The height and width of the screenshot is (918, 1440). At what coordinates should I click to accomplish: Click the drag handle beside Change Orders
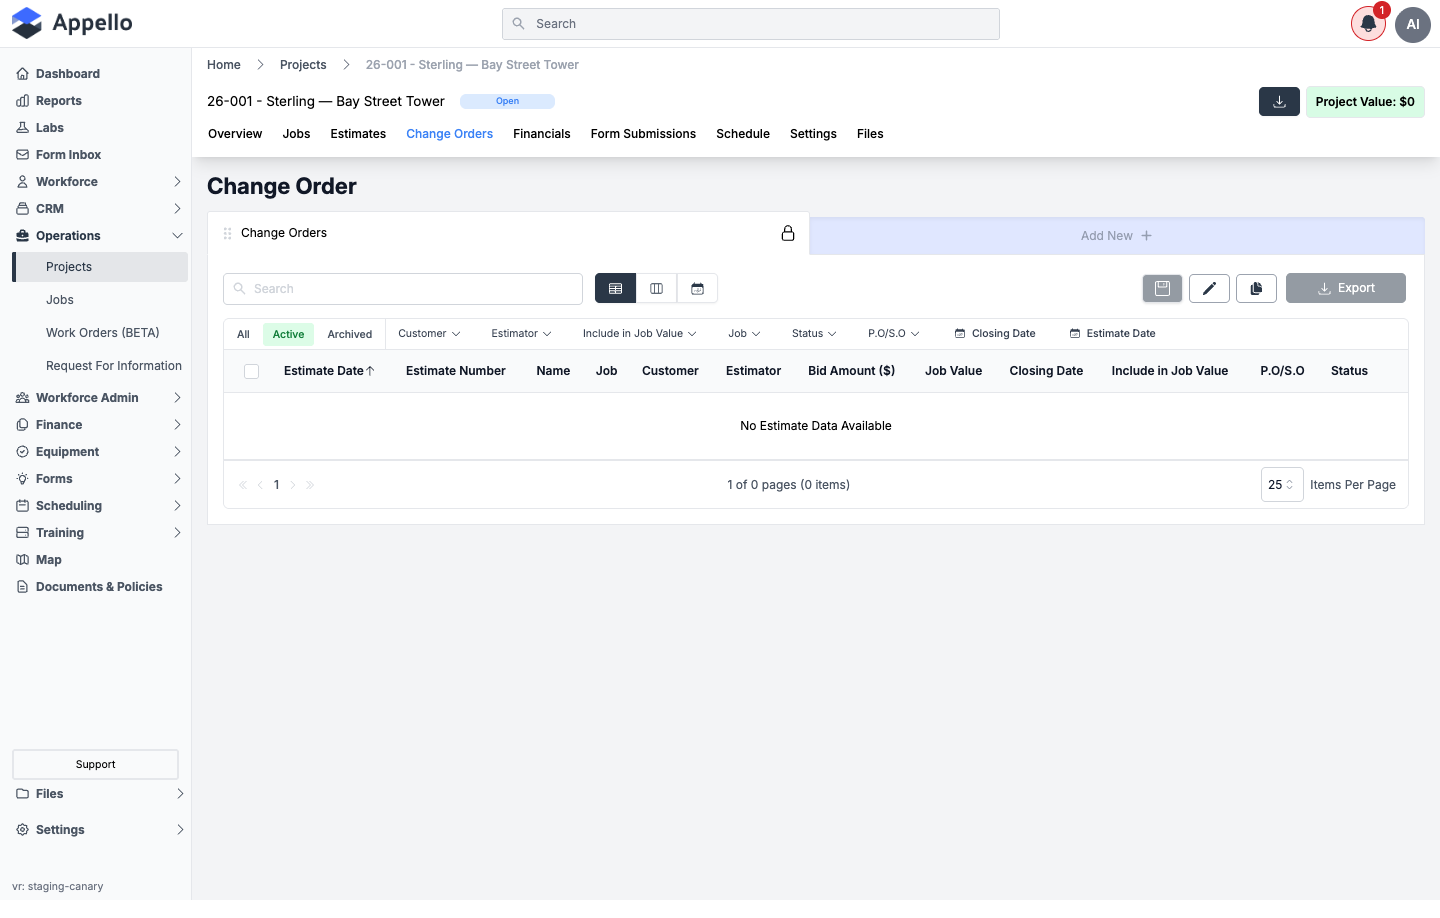pos(227,233)
